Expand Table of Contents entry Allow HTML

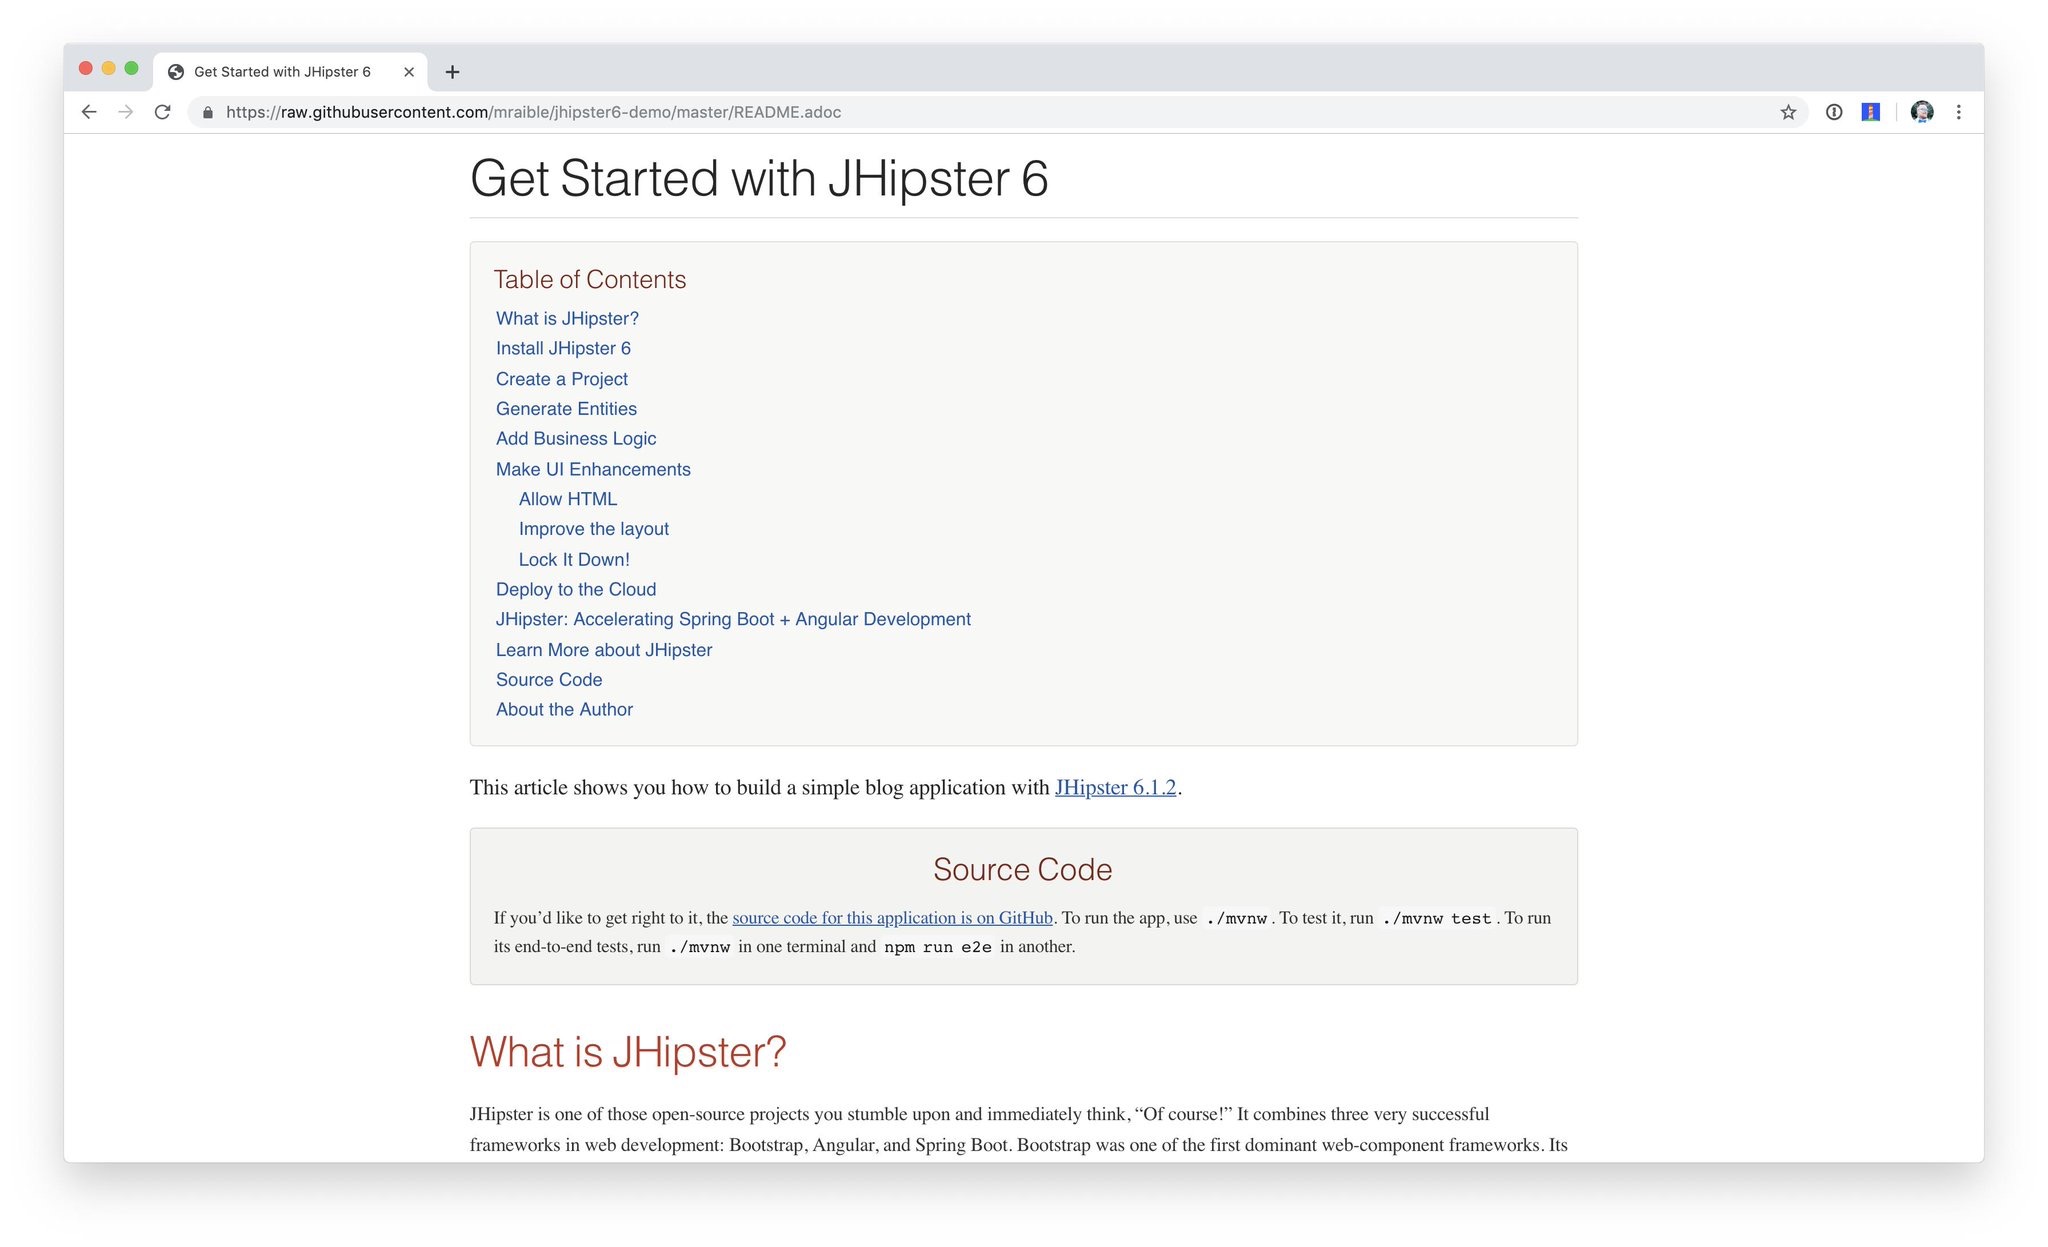pyautogui.click(x=568, y=498)
